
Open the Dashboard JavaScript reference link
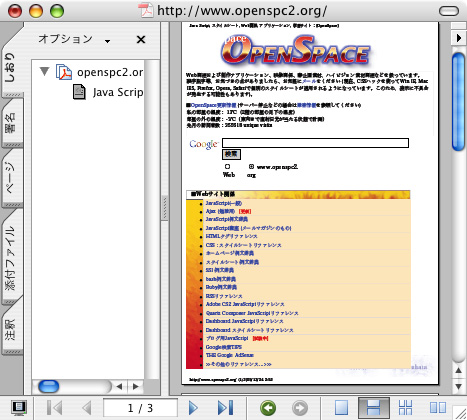(x=245, y=321)
